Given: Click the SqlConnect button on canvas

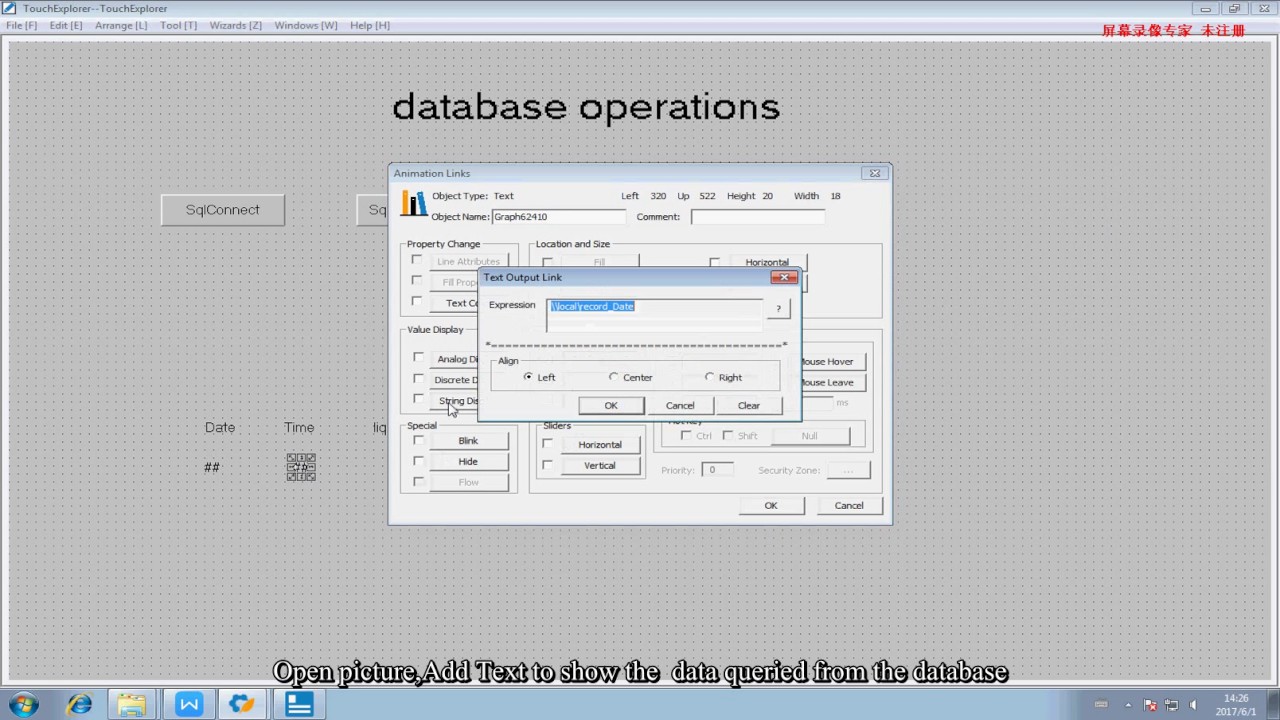Looking at the screenshot, I should [x=223, y=210].
